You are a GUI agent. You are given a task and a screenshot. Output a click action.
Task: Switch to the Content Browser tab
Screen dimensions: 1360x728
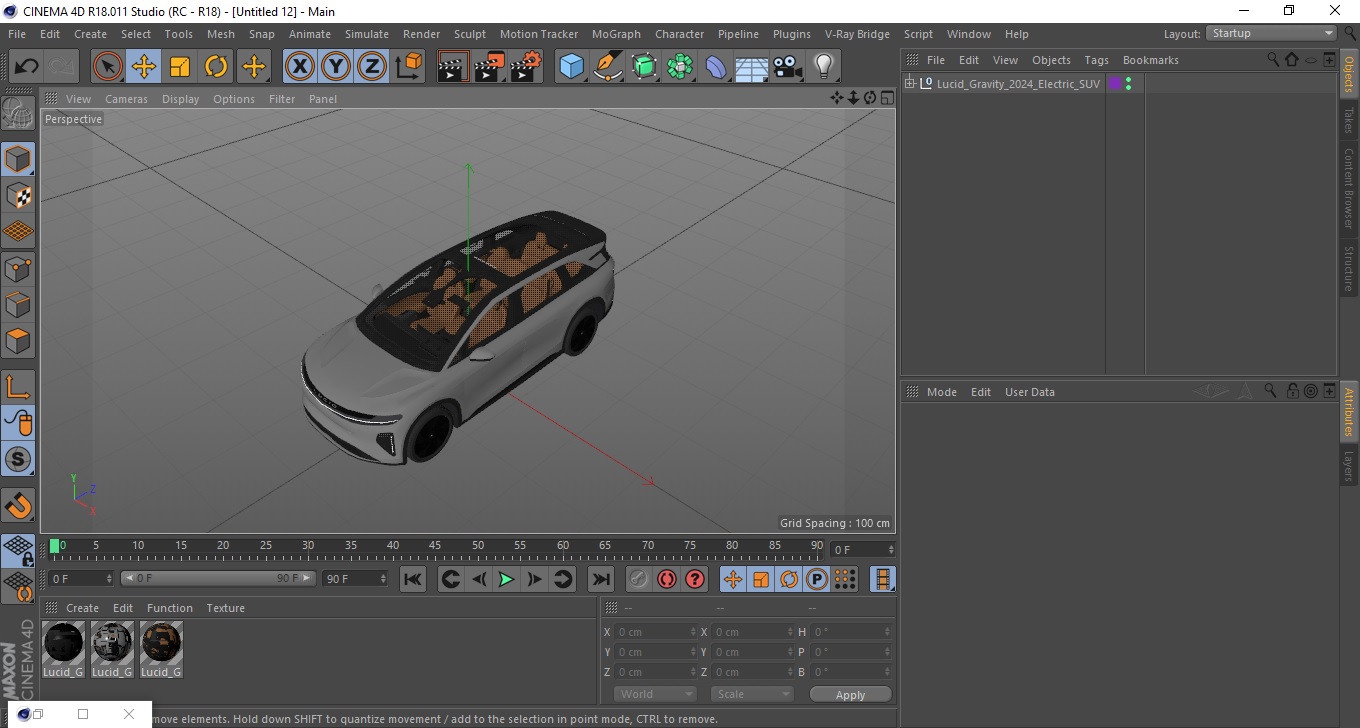point(1349,189)
